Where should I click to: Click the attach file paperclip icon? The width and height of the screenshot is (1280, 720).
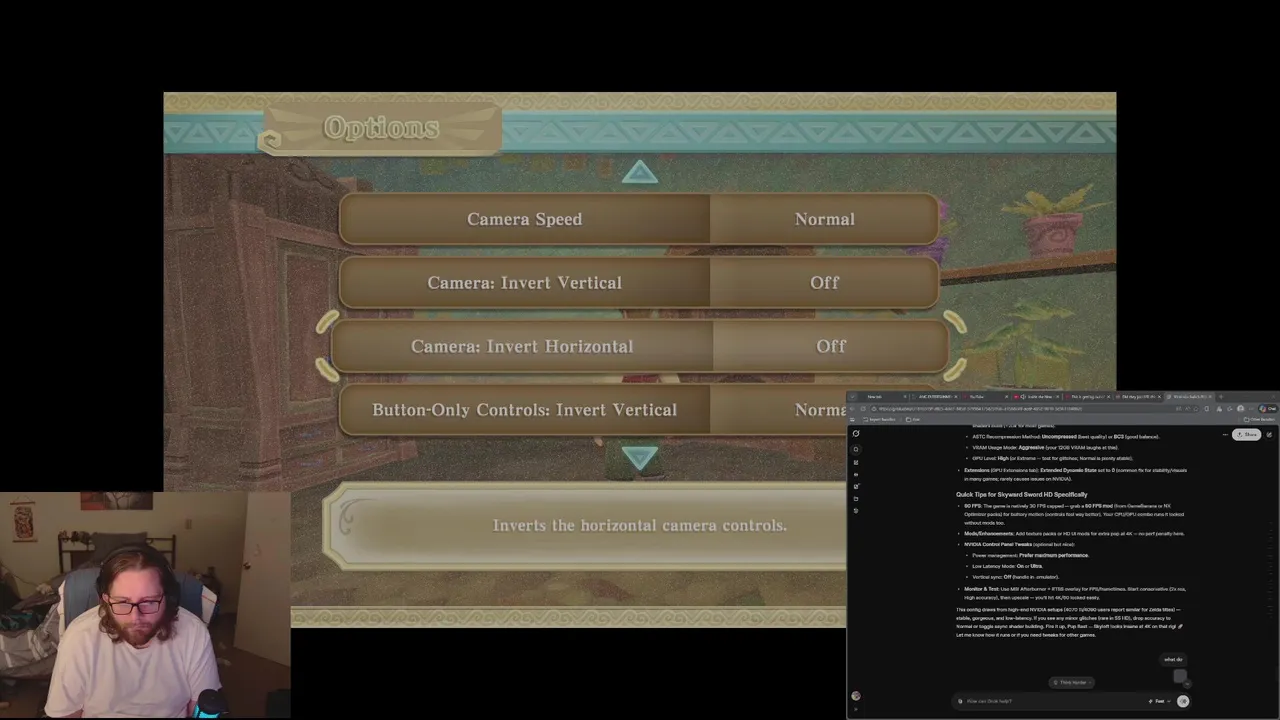tap(960, 701)
